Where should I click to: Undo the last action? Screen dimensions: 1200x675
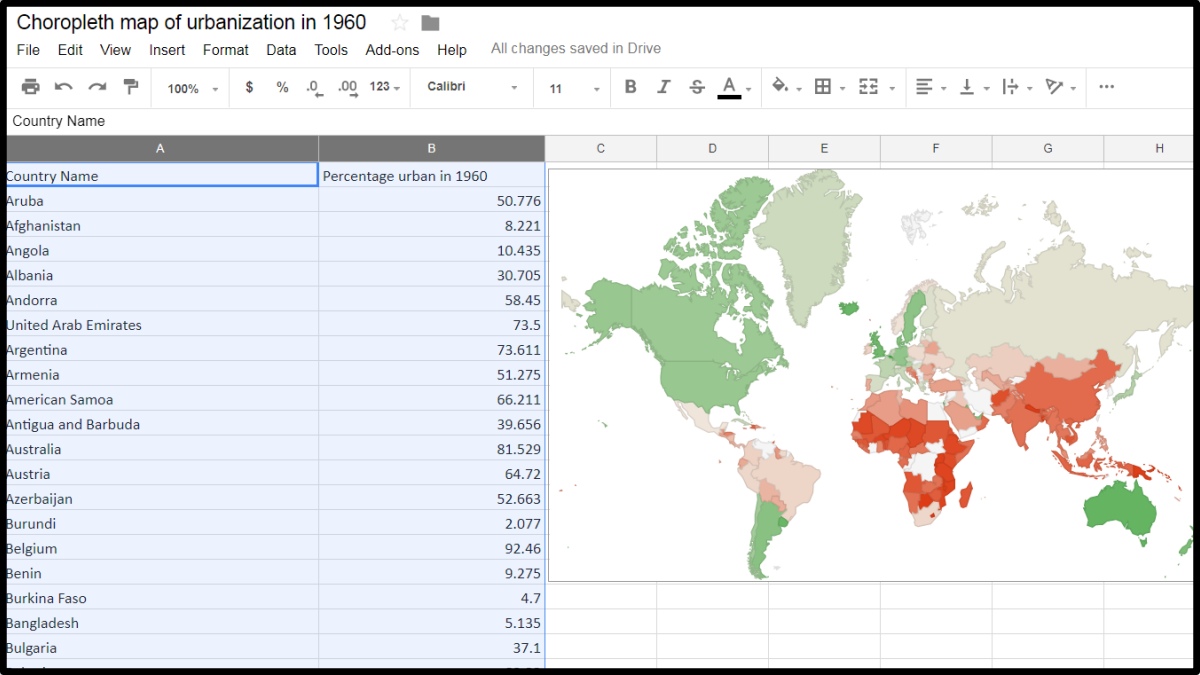64,87
